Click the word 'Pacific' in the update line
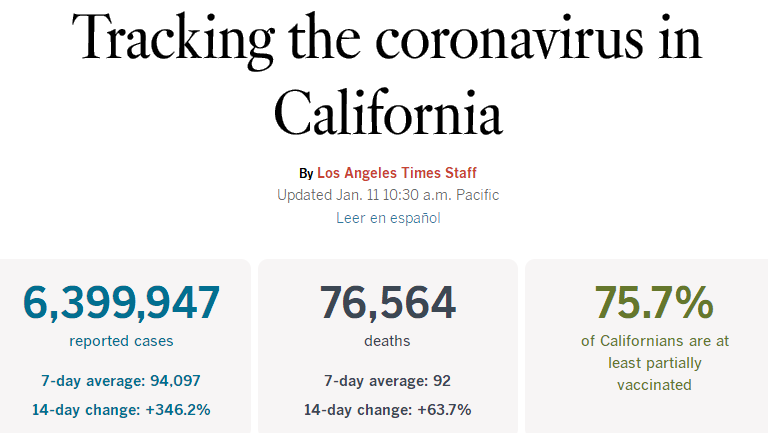This screenshot has width=768, height=433. [474, 195]
